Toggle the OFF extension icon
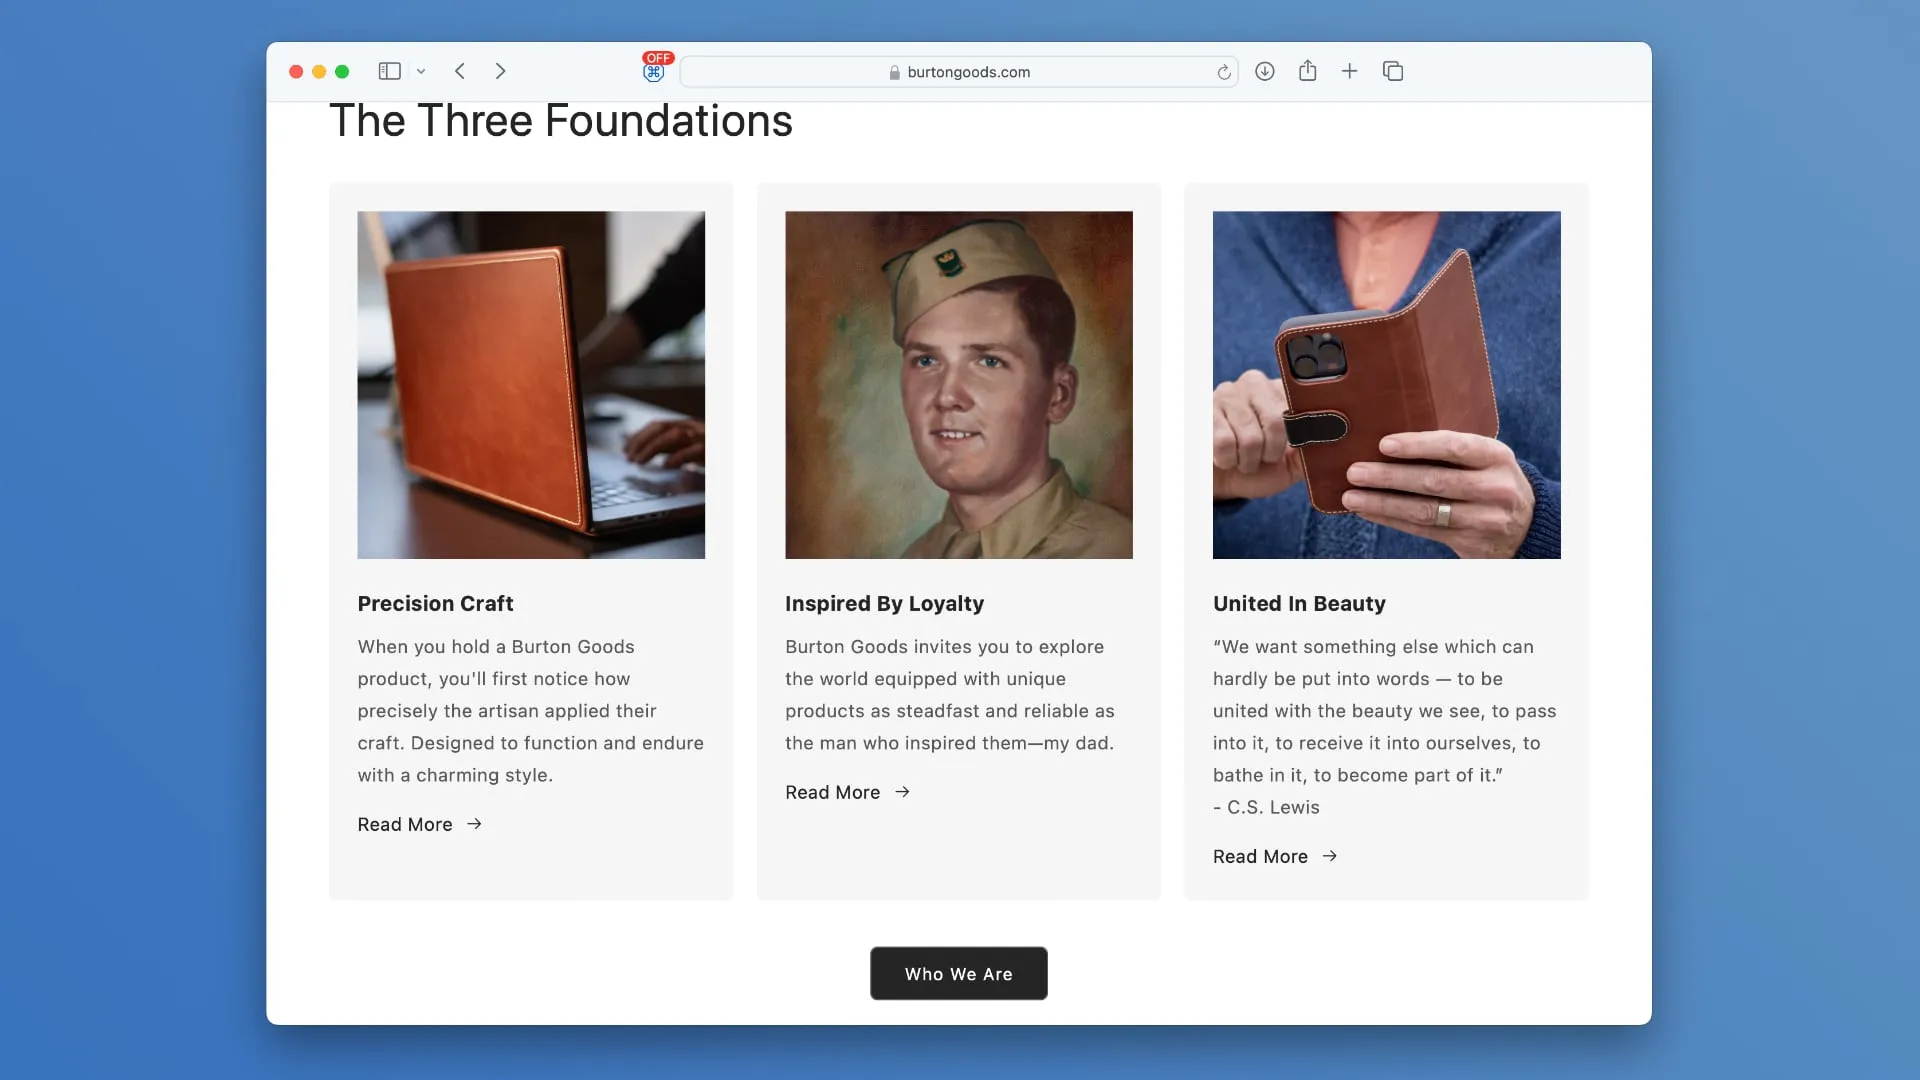 pyautogui.click(x=654, y=69)
